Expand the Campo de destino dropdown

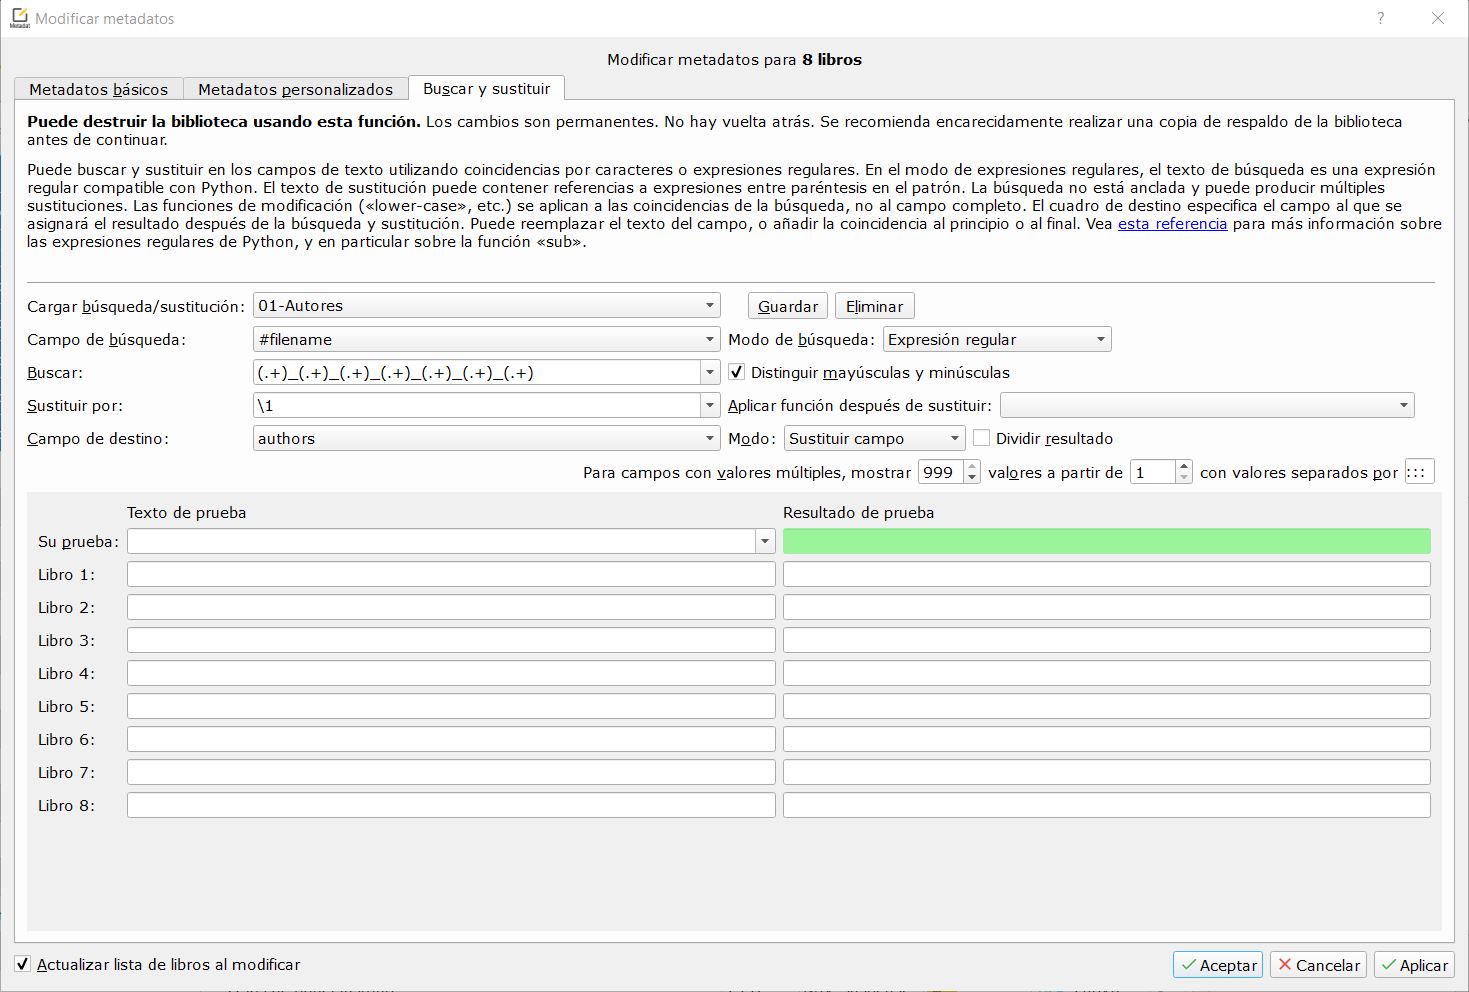tap(486, 438)
